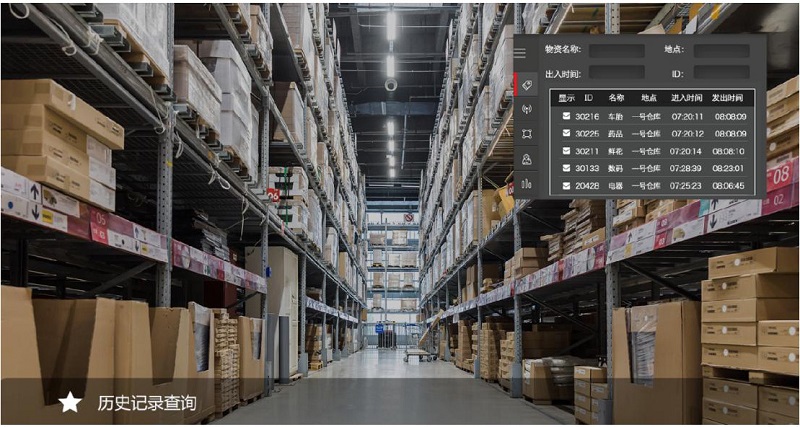Open the signal antenna panel
Image resolution: width=800 pixels, height=427 pixels.
coord(526,109)
